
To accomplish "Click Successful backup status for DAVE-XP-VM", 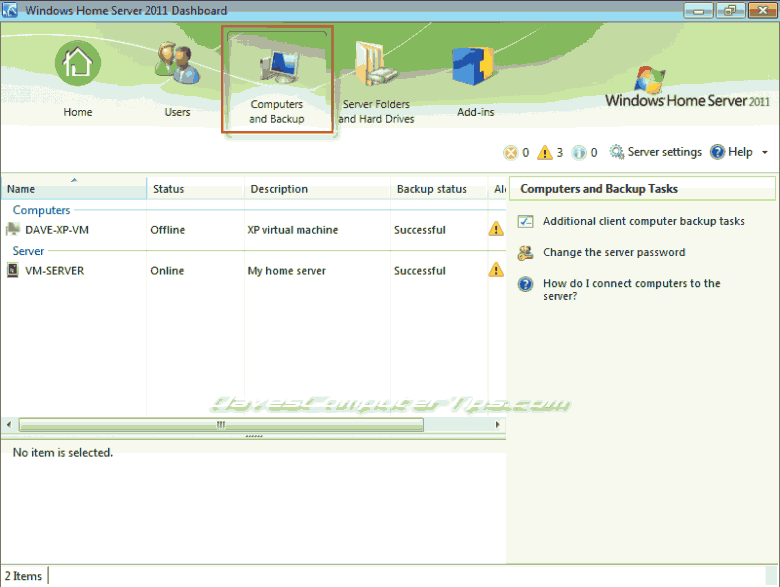I will 420,230.
